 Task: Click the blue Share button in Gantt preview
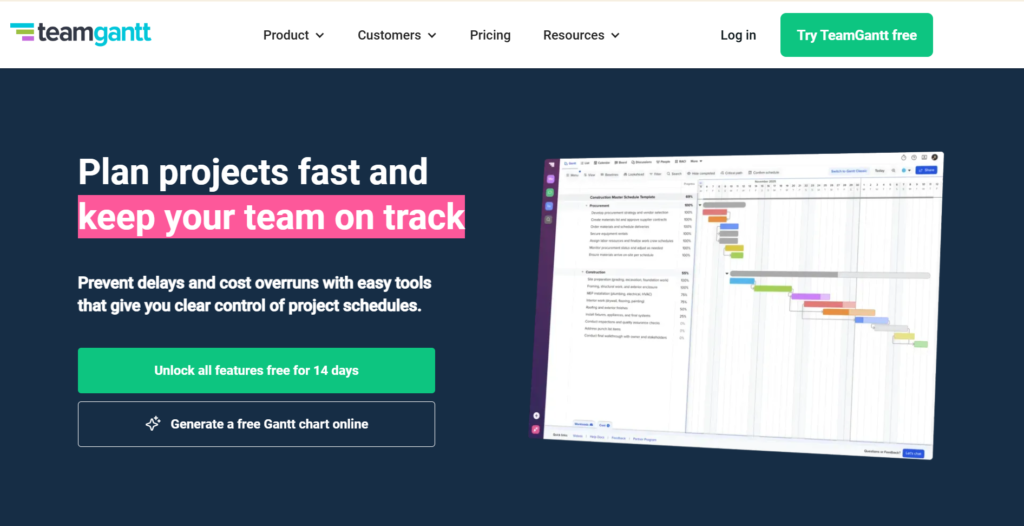(x=926, y=170)
